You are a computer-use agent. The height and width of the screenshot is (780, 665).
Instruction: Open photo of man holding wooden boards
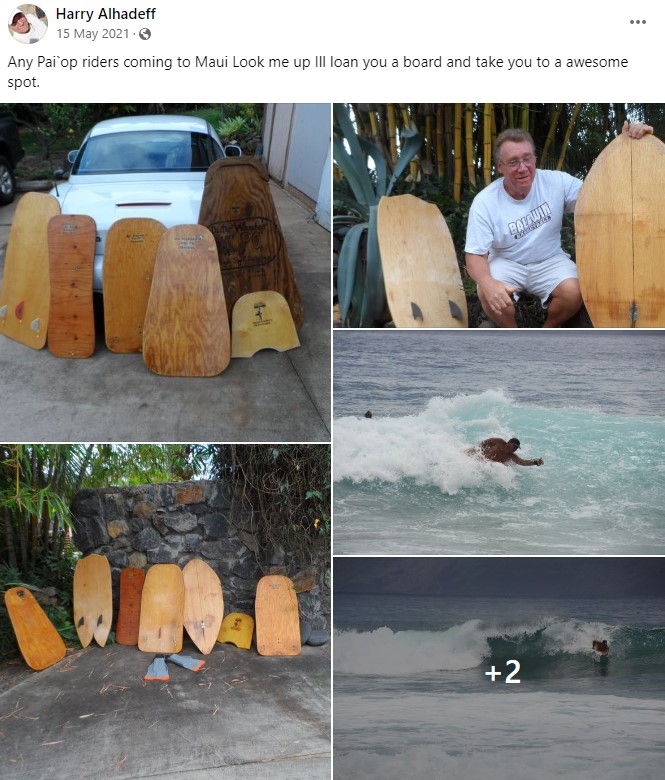tap(499, 215)
